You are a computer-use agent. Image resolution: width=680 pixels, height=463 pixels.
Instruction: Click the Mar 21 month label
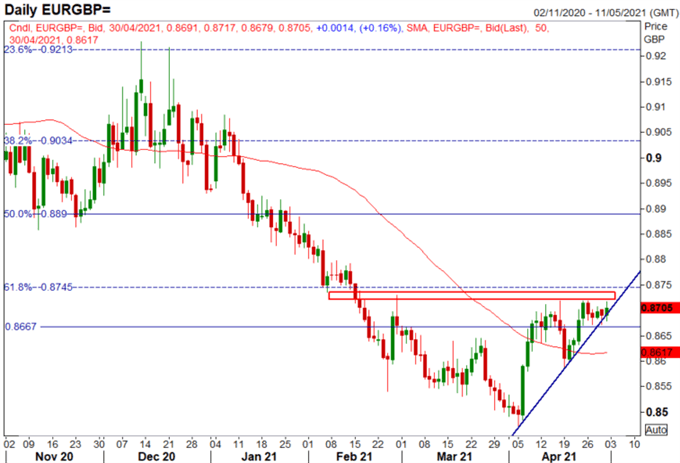tap(454, 456)
